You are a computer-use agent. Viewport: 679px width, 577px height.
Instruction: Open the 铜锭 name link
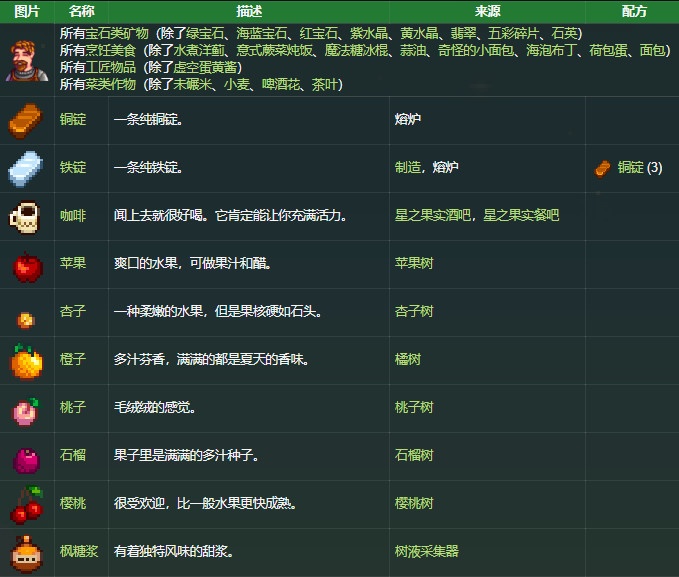pyautogui.click(x=73, y=119)
